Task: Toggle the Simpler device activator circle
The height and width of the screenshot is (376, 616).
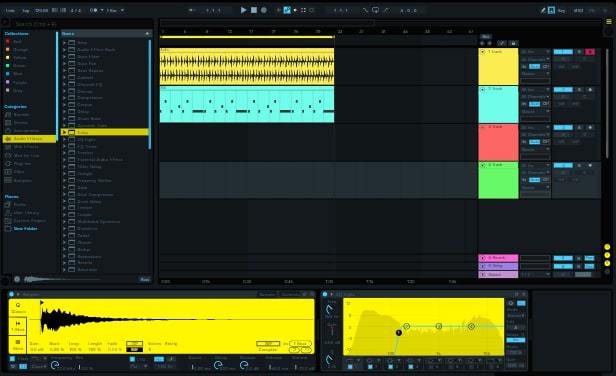Action: click(11, 294)
